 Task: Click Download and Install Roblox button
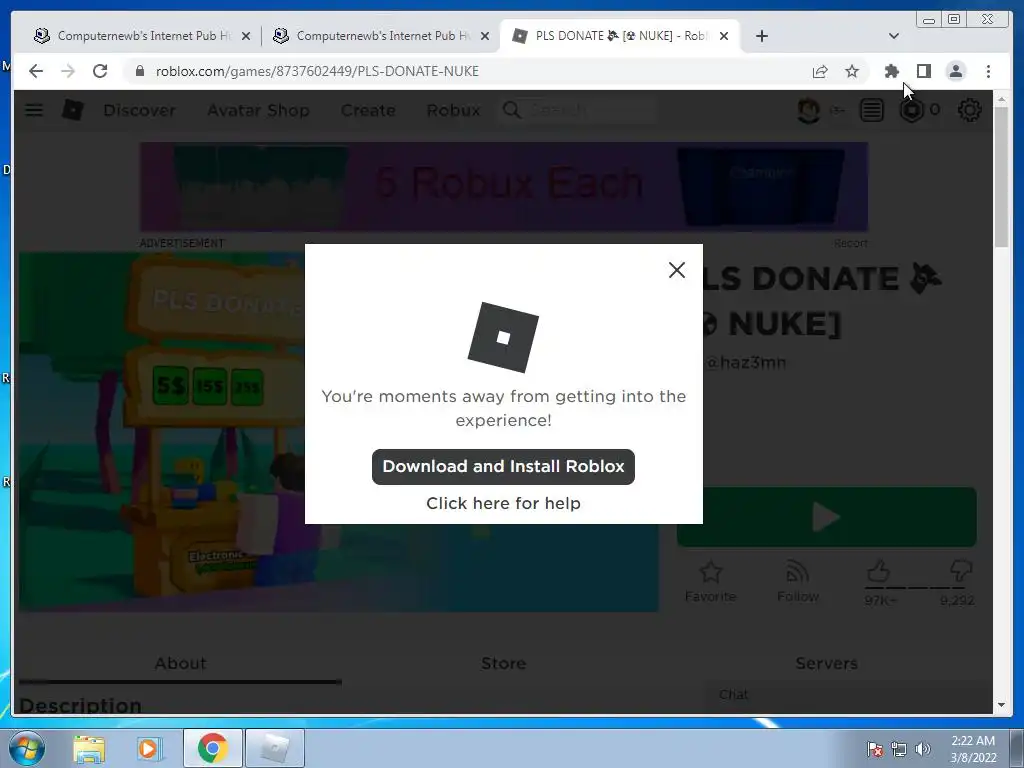[x=503, y=466]
